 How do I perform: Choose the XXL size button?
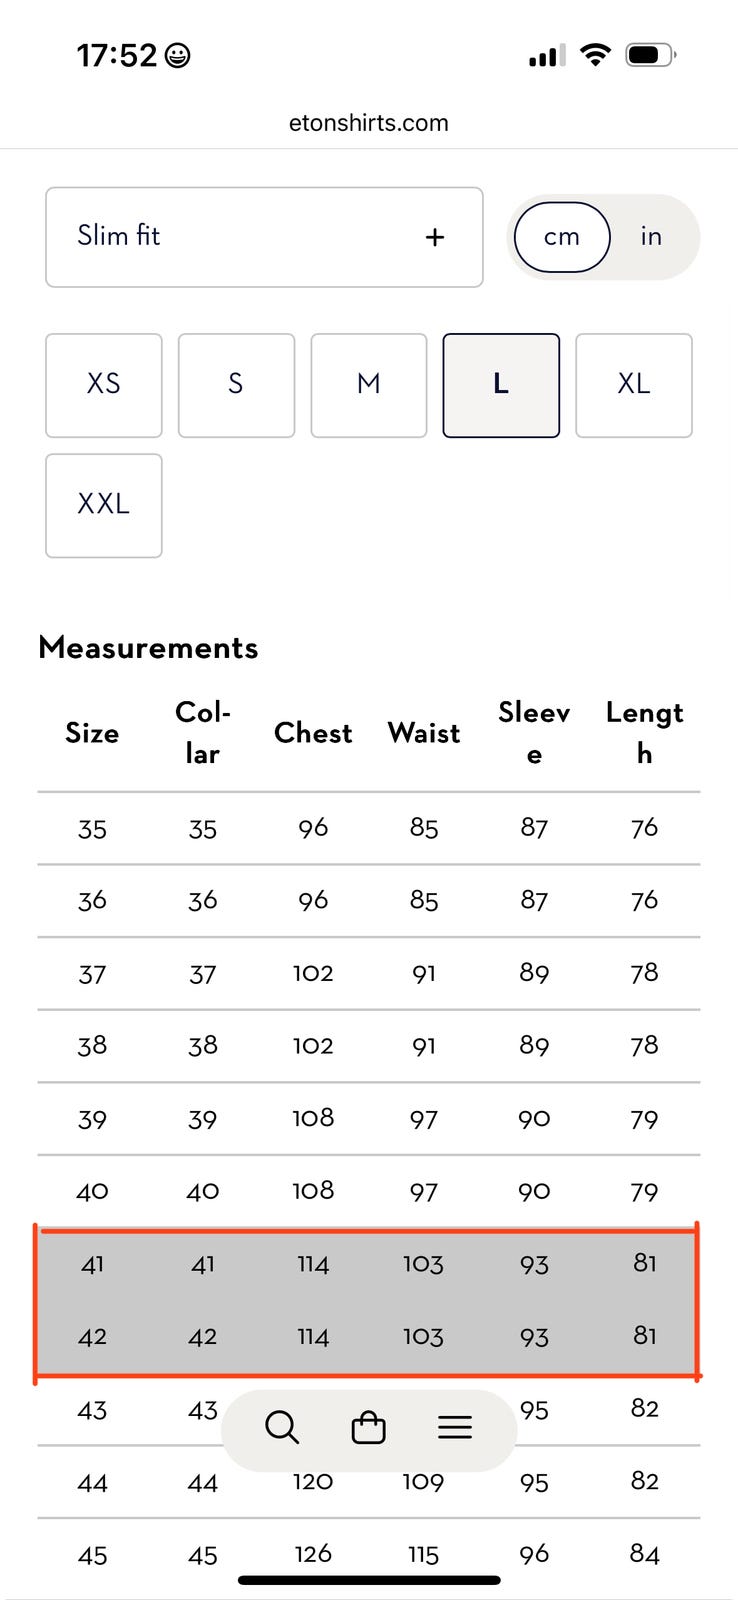[x=104, y=505]
